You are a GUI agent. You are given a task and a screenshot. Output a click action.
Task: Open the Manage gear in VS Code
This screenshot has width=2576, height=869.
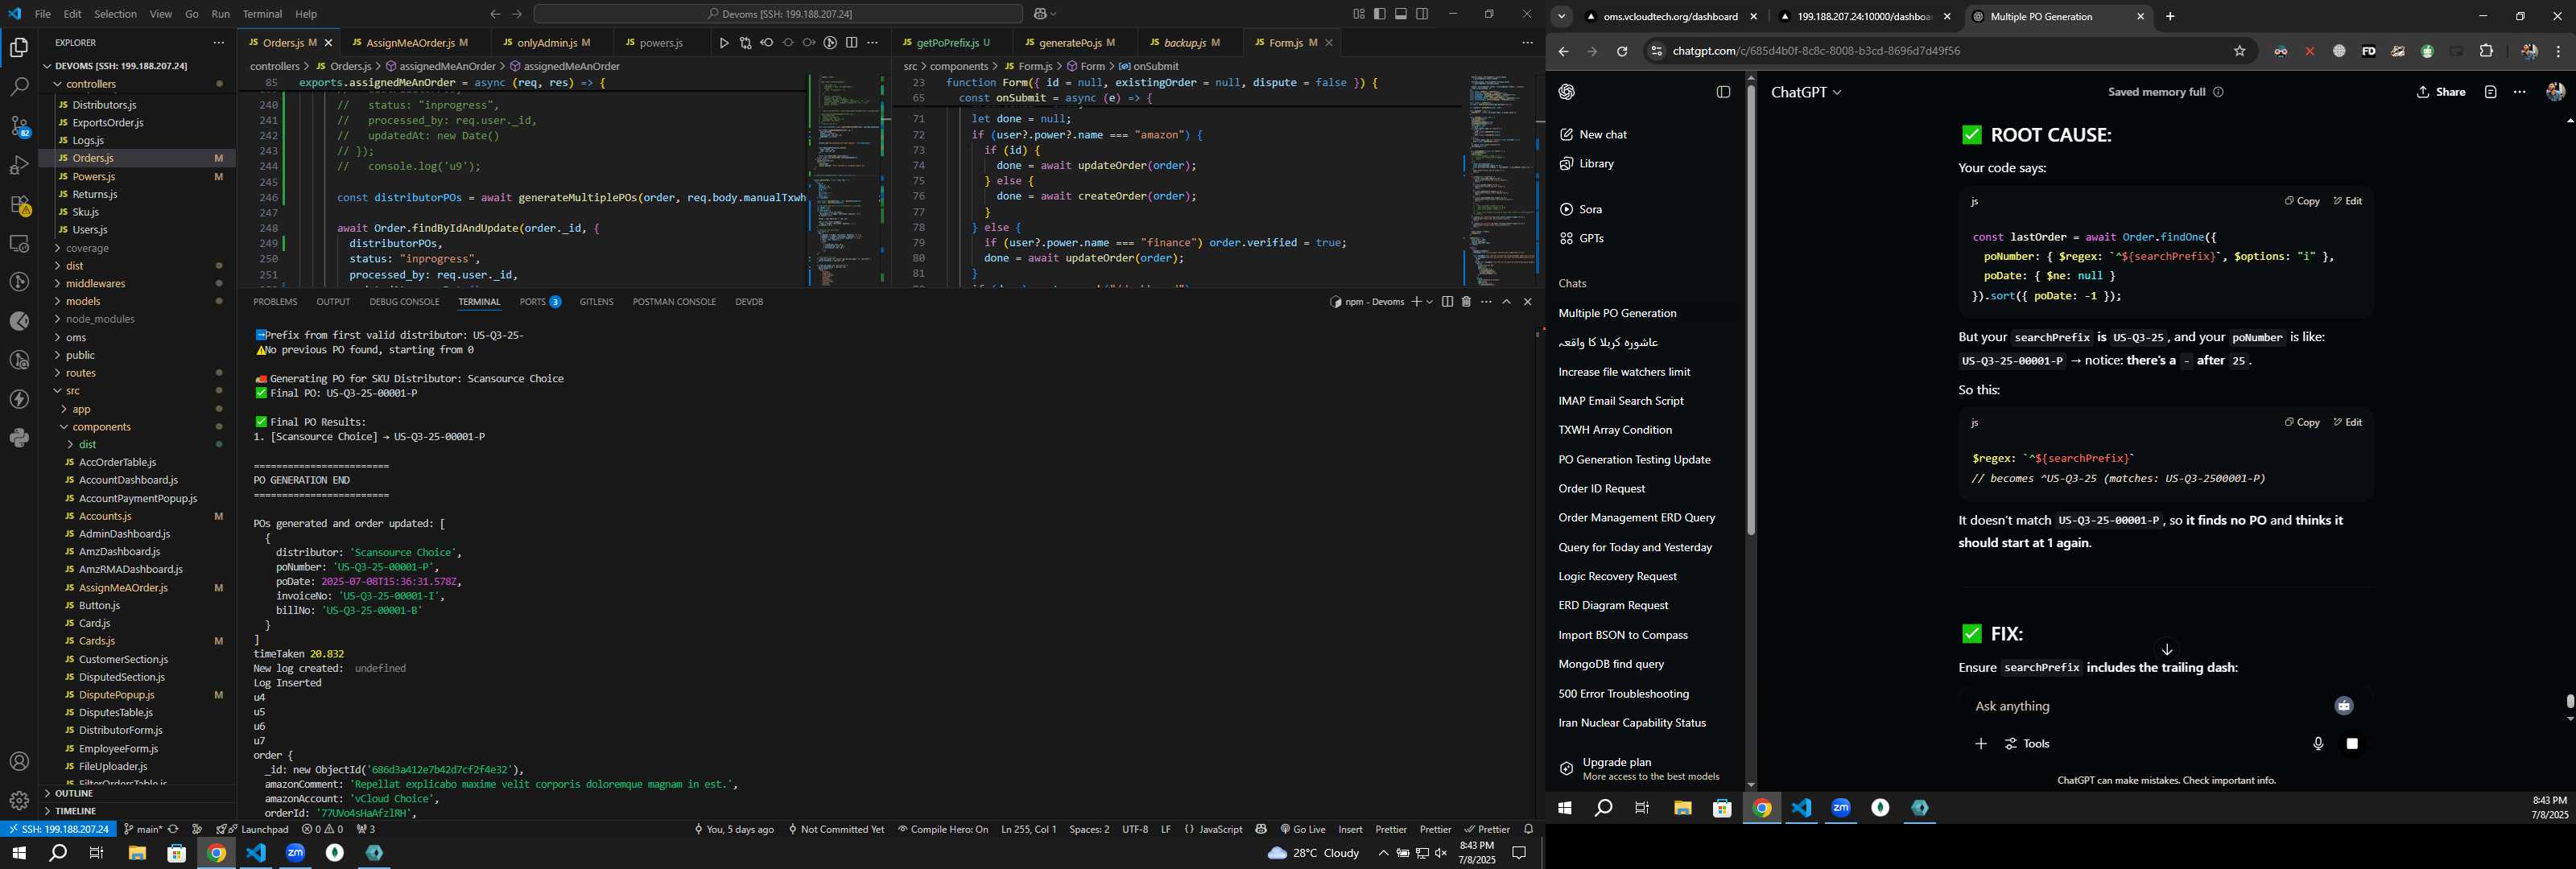(19, 801)
